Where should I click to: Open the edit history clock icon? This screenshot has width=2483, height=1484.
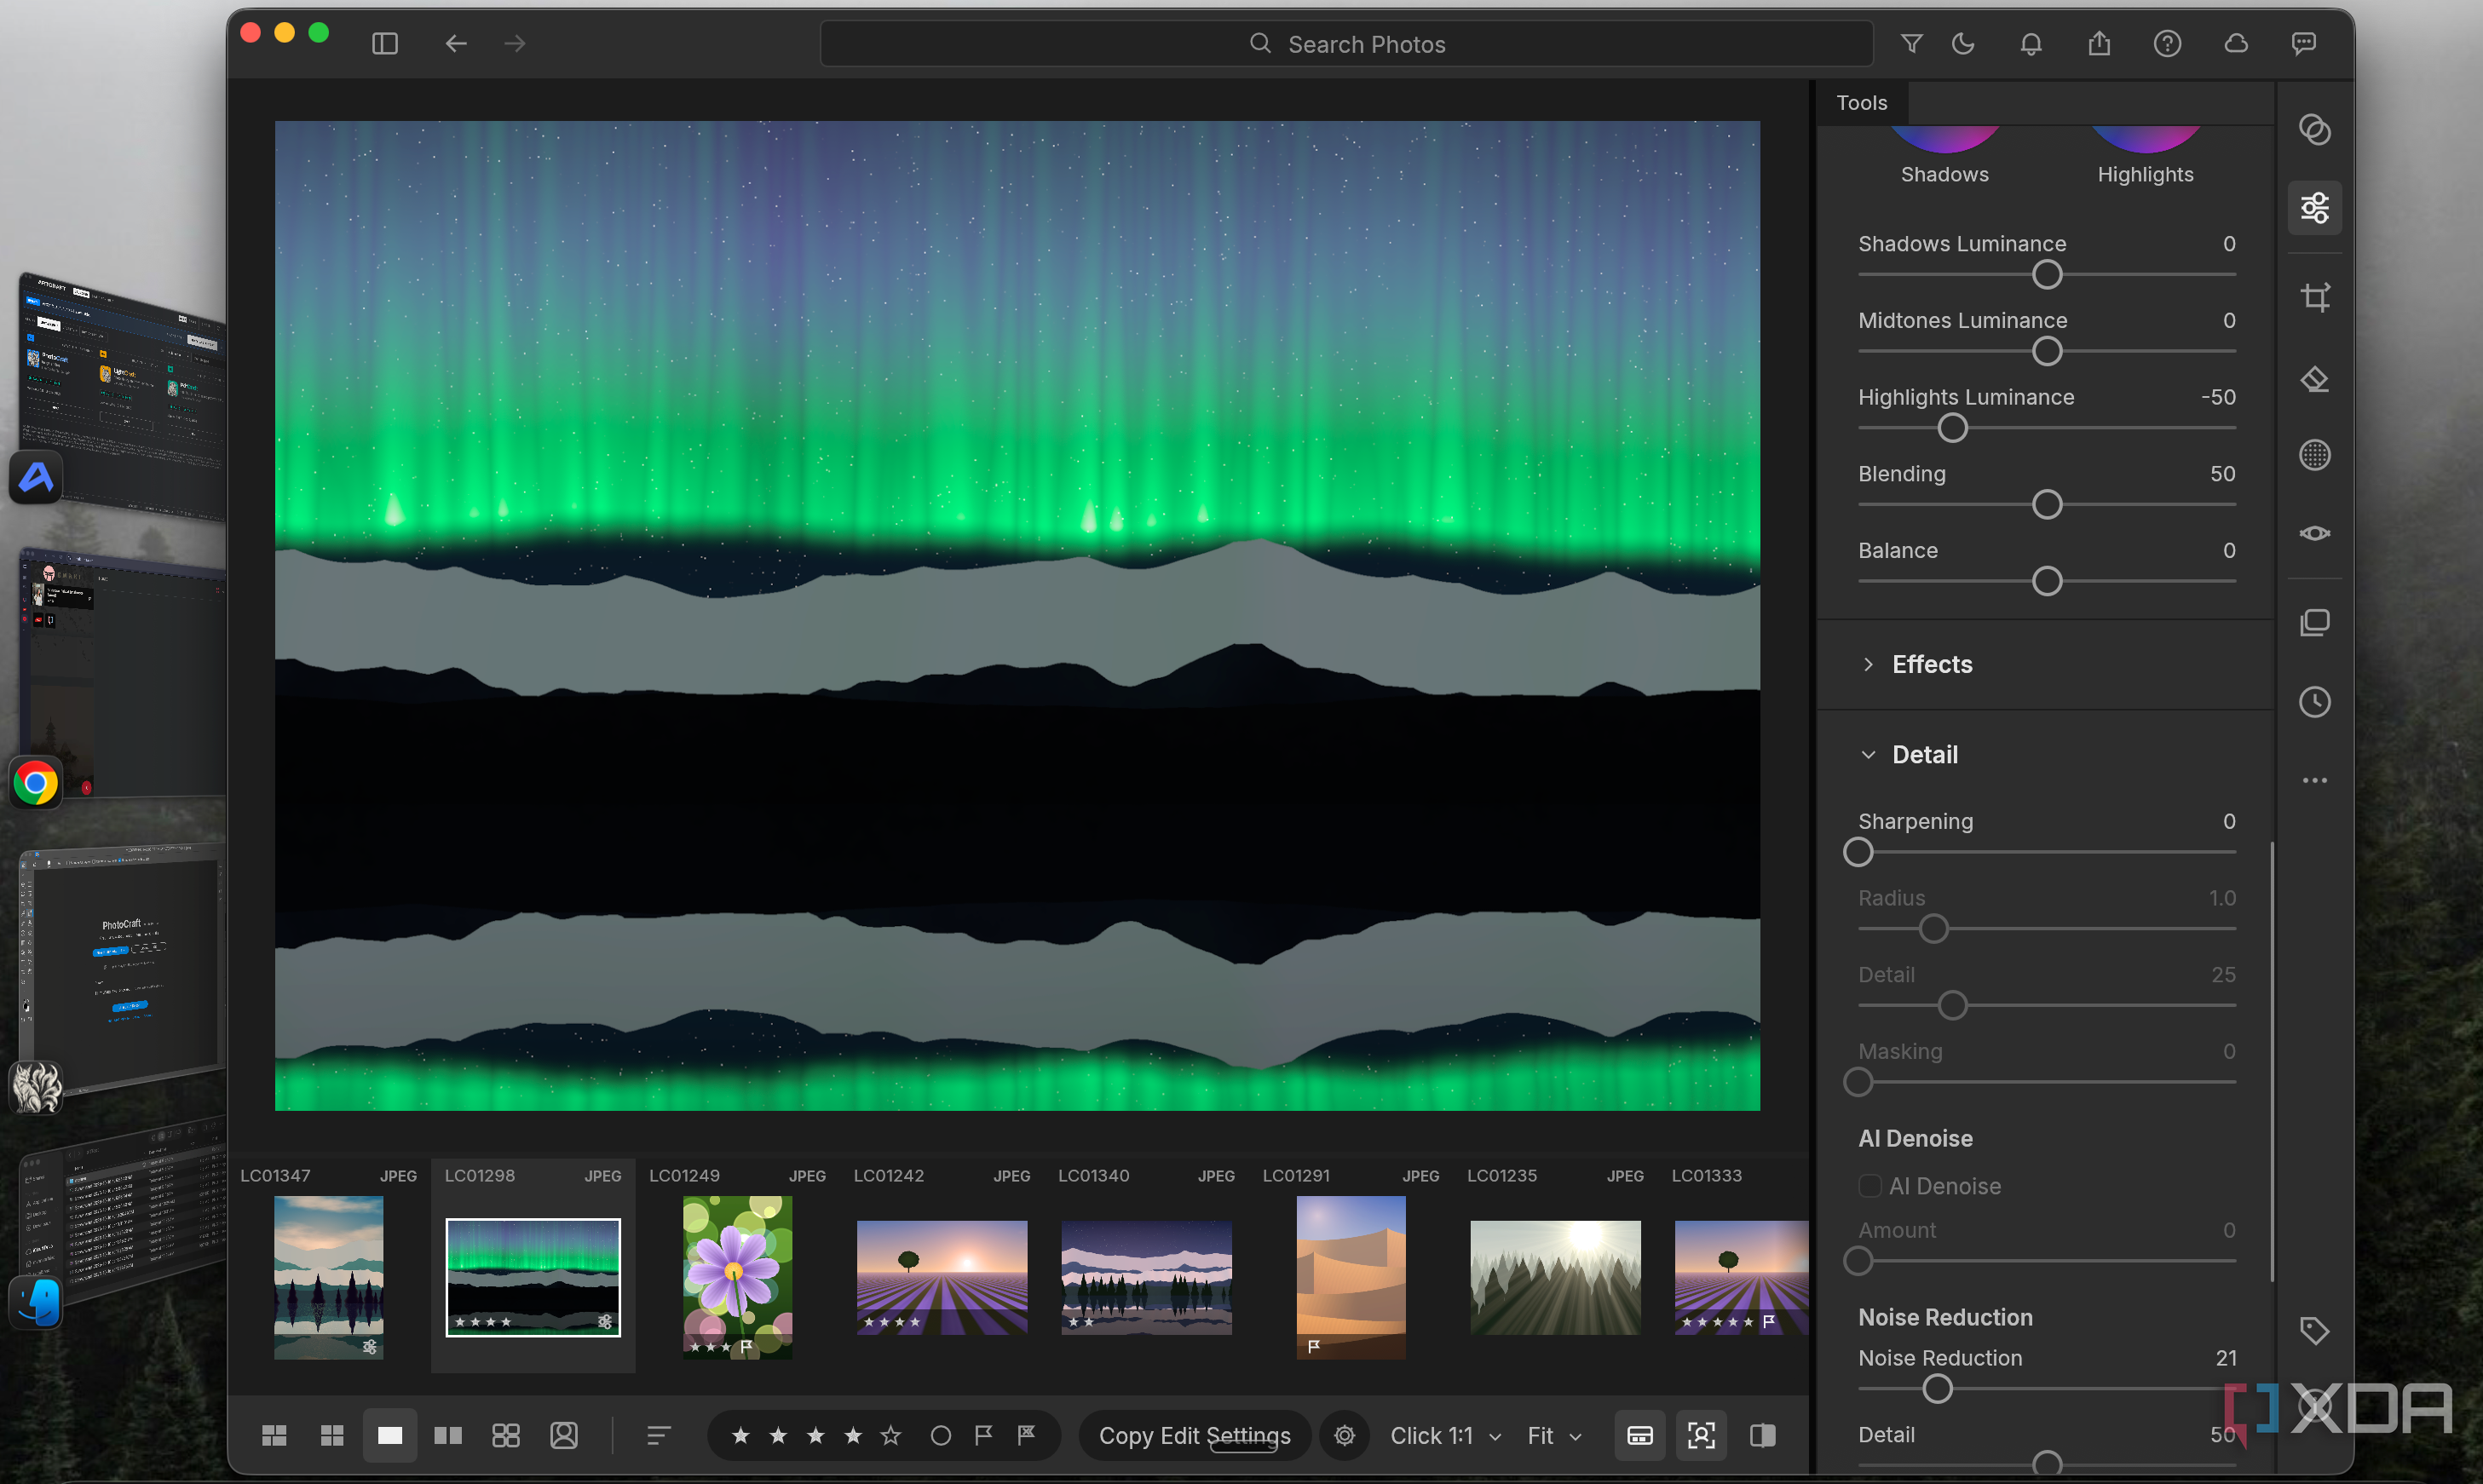click(2315, 702)
